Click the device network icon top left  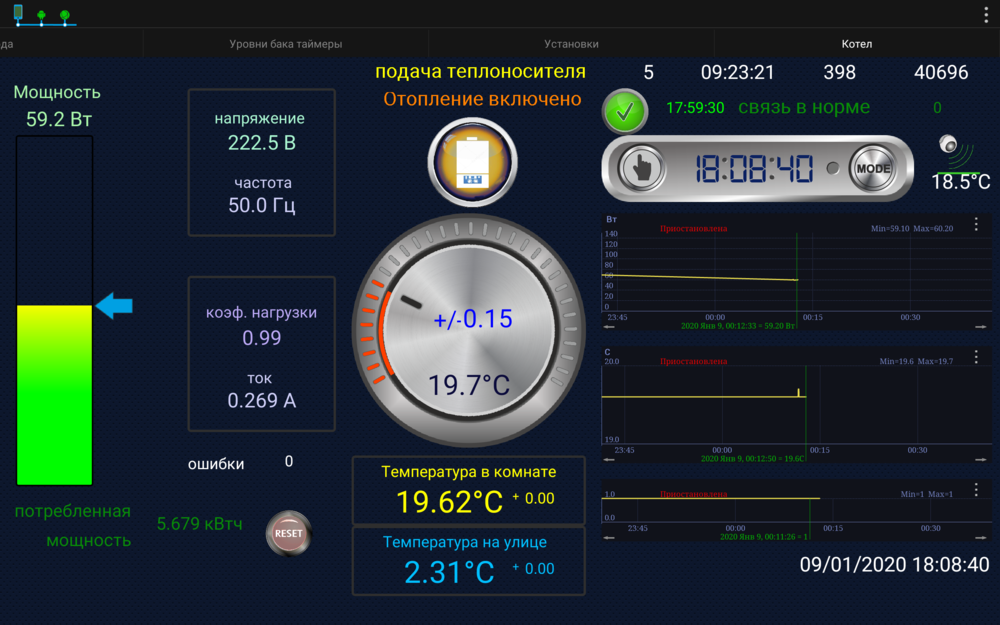pos(43,14)
